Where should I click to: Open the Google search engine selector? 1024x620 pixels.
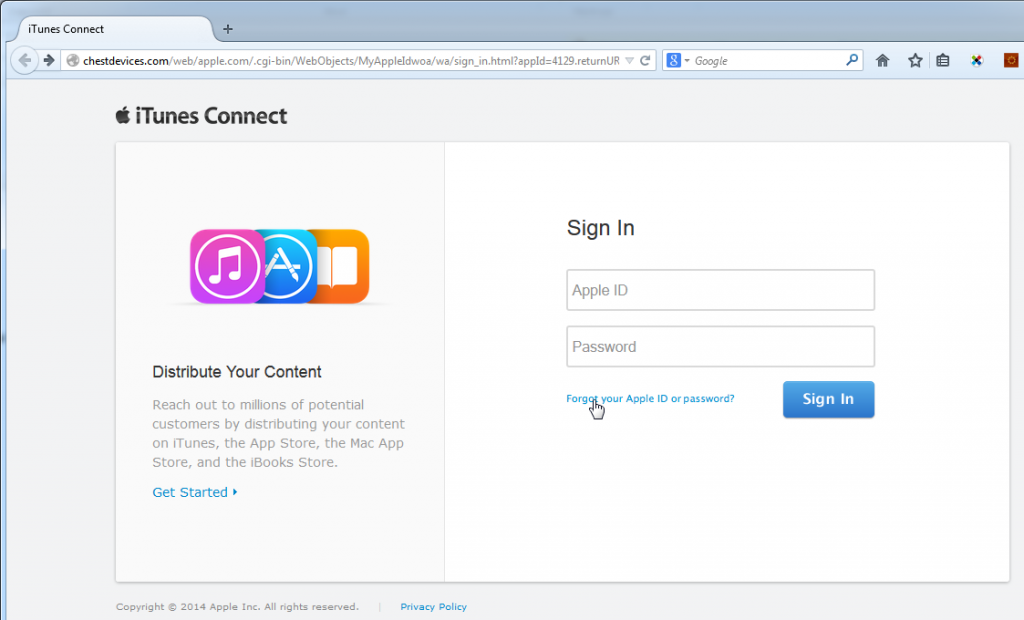click(x=677, y=61)
